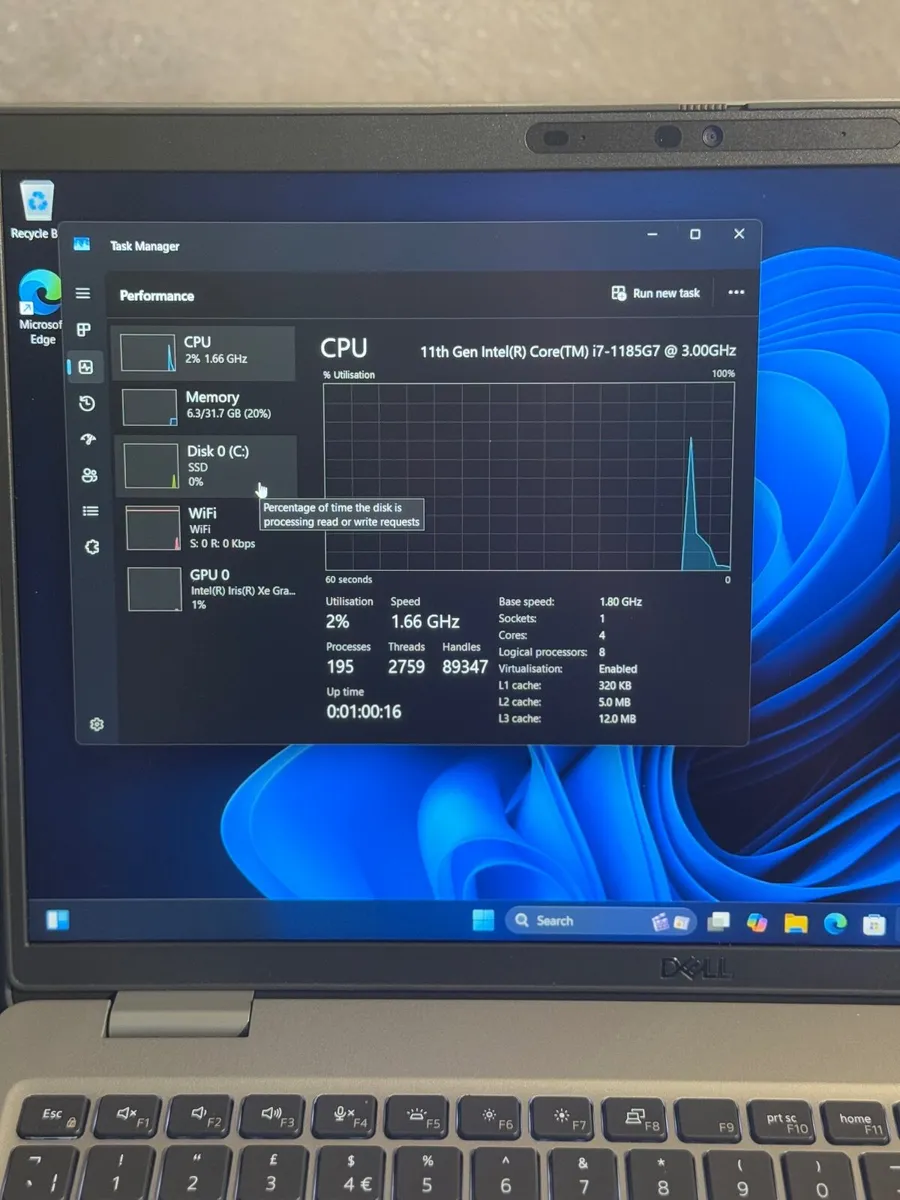The image size is (900, 1200).
Task: Open the Details page list icon
Action: coord(90,511)
